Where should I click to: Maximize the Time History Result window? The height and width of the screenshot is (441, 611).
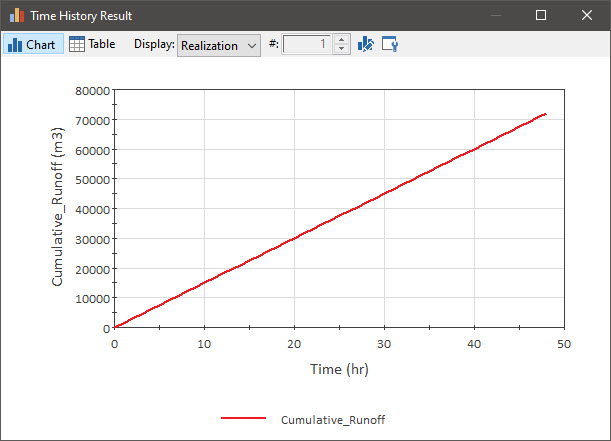click(x=540, y=15)
